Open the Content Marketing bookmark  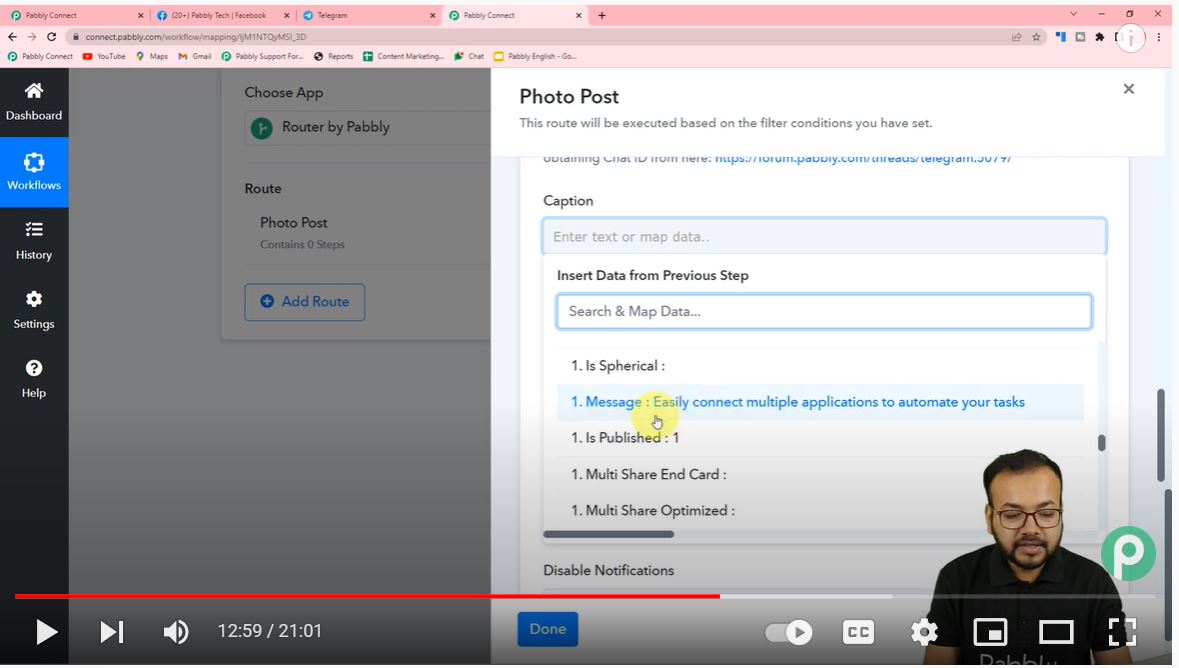(x=404, y=56)
